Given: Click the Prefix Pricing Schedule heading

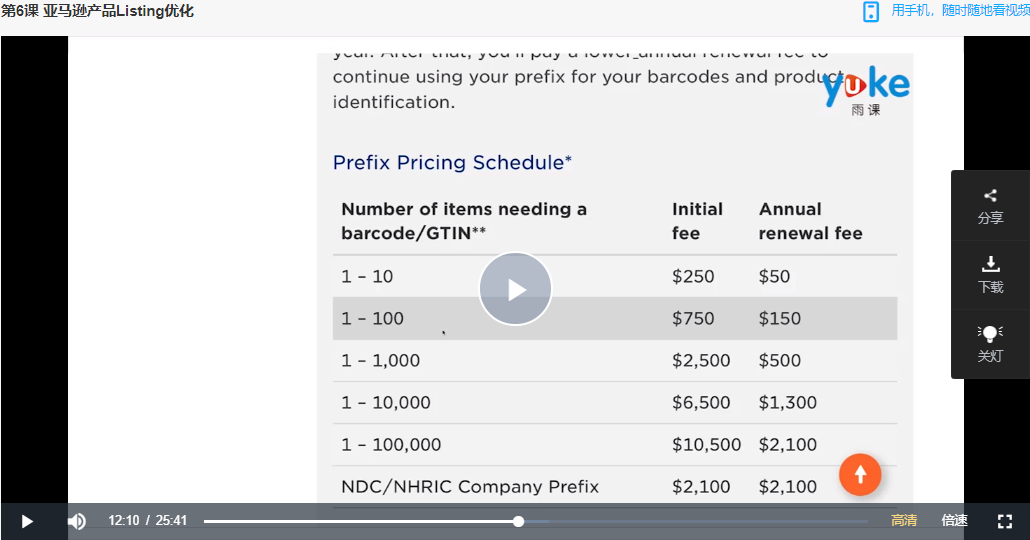Looking at the screenshot, I should coord(452,162).
